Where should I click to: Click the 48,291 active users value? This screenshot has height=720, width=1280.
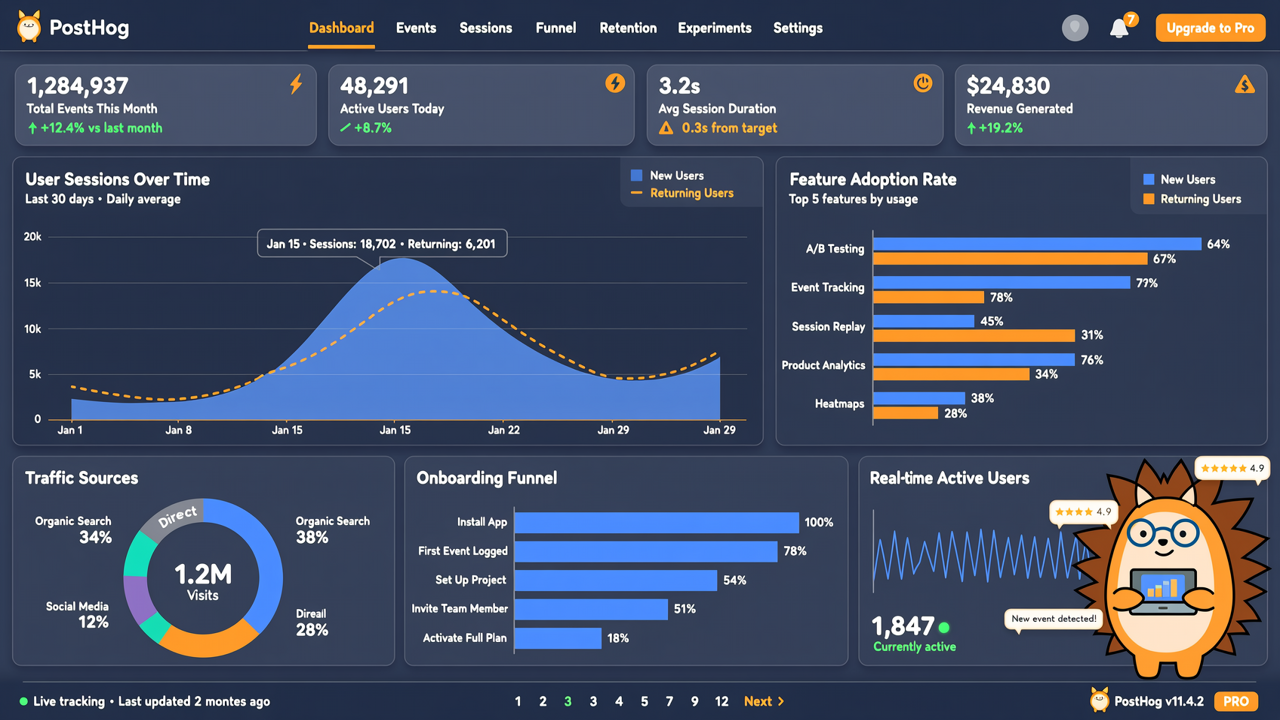375,86
